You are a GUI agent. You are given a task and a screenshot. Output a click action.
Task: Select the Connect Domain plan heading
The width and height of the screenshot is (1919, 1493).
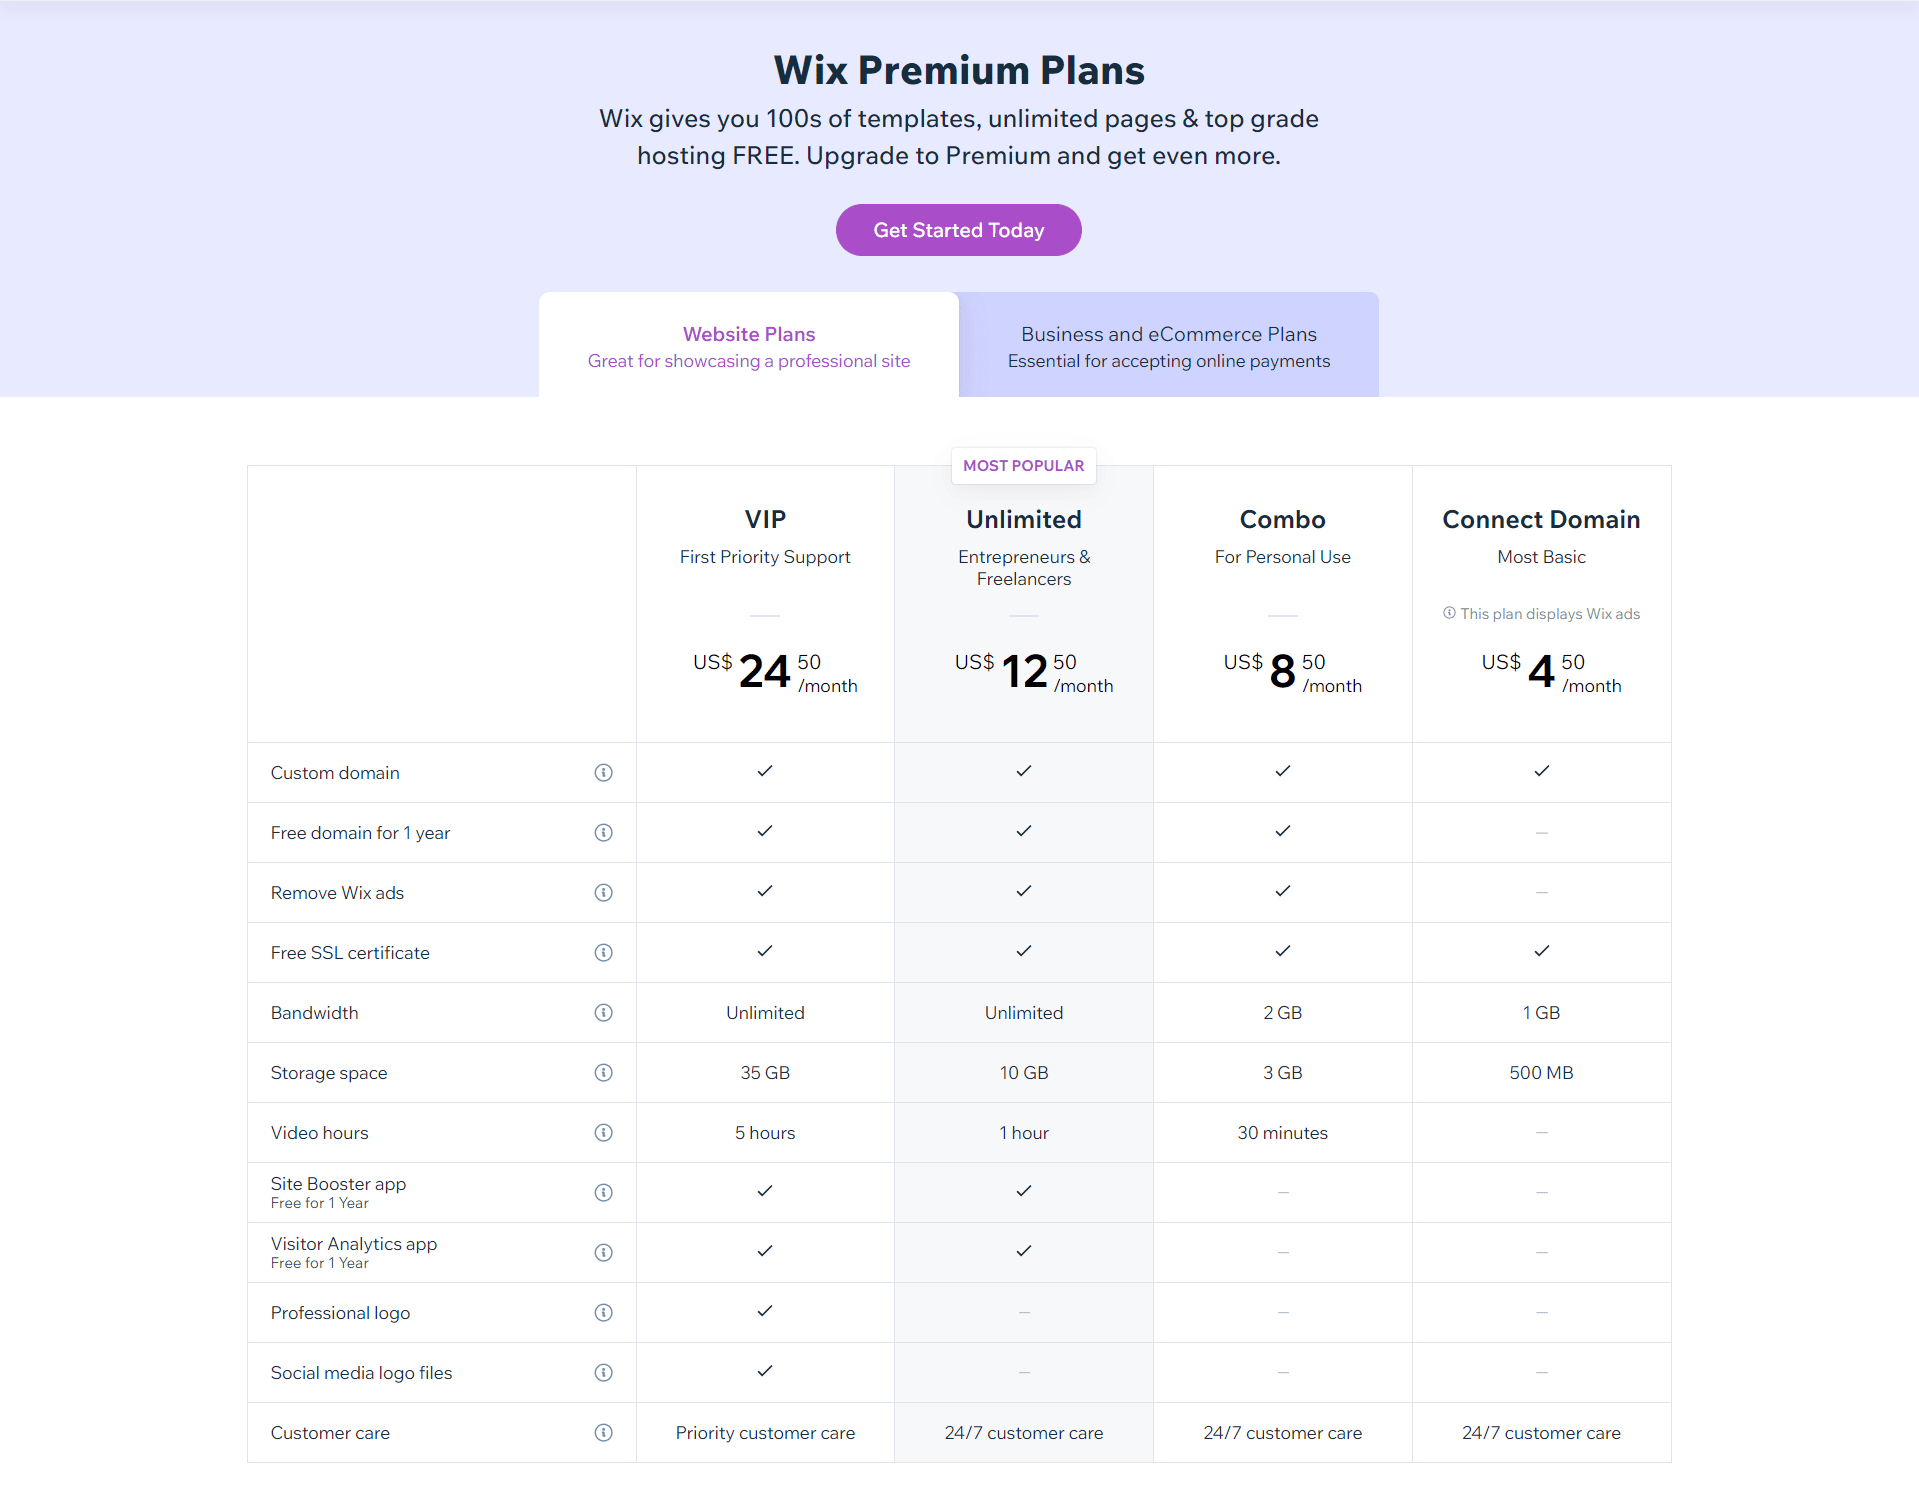tap(1541, 520)
